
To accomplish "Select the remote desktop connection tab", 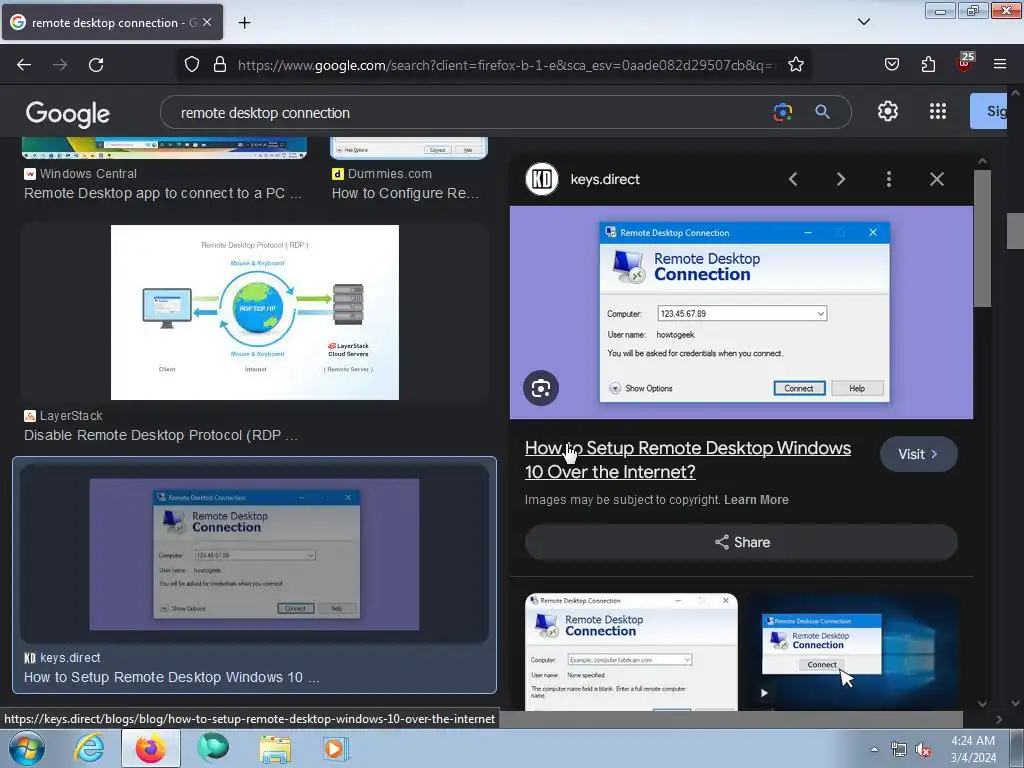I will pyautogui.click(x=112, y=22).
